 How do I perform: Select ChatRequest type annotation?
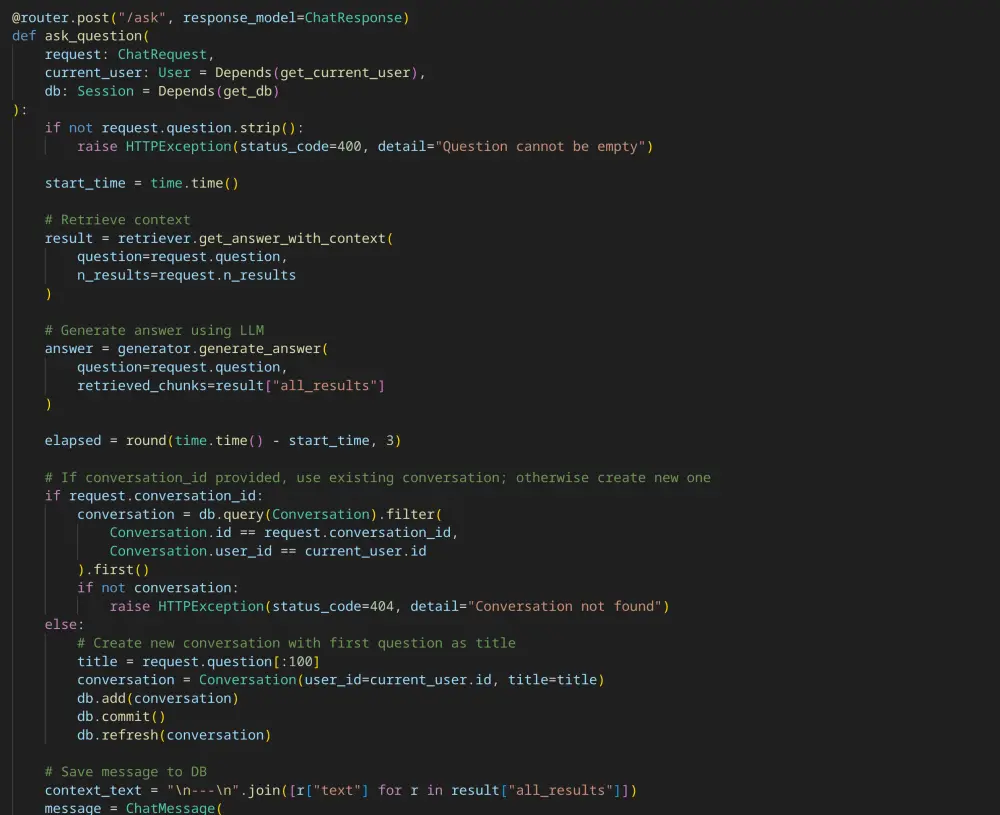point(162,55)
